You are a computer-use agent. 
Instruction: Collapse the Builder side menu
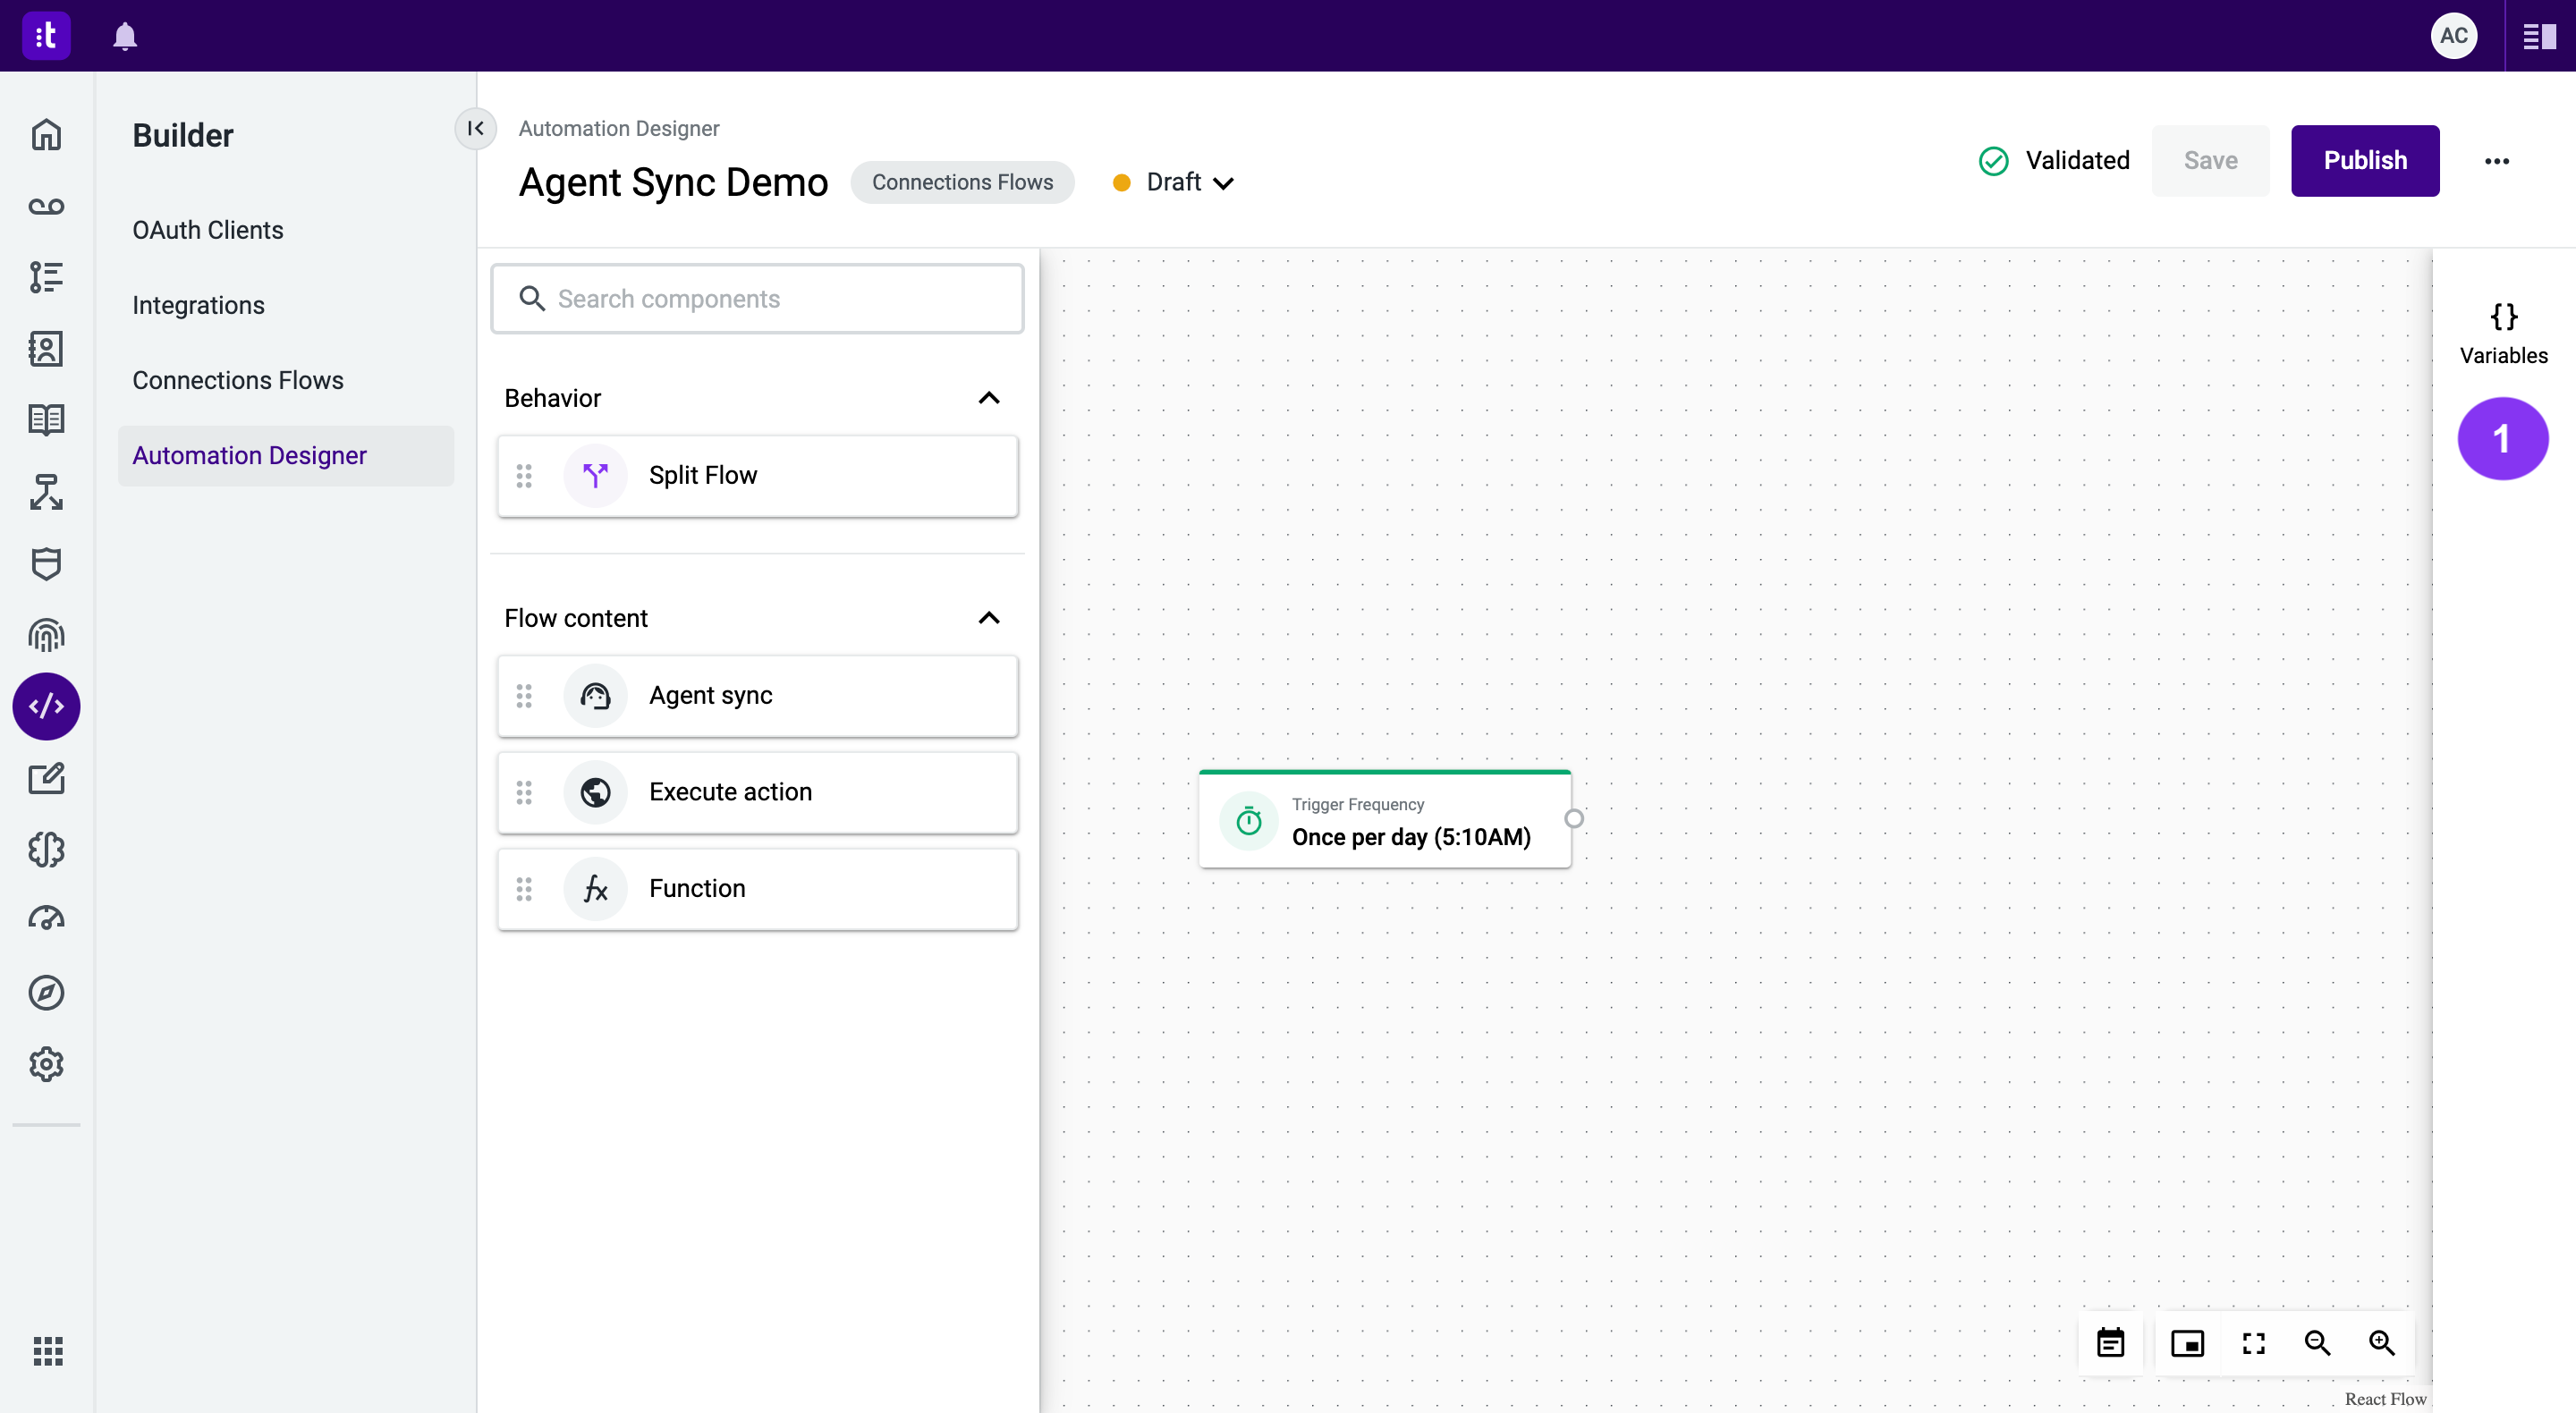476,128
